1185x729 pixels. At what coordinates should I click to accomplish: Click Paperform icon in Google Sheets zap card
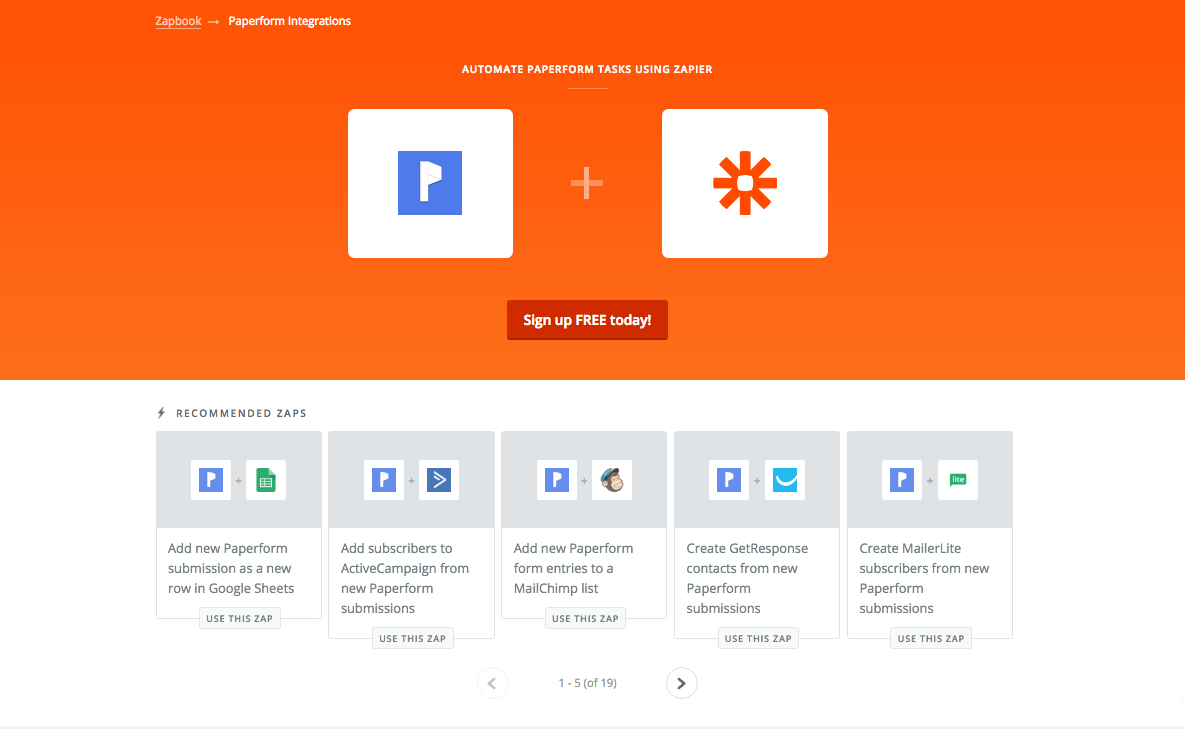pyautogui.click(x=211, y=480)
